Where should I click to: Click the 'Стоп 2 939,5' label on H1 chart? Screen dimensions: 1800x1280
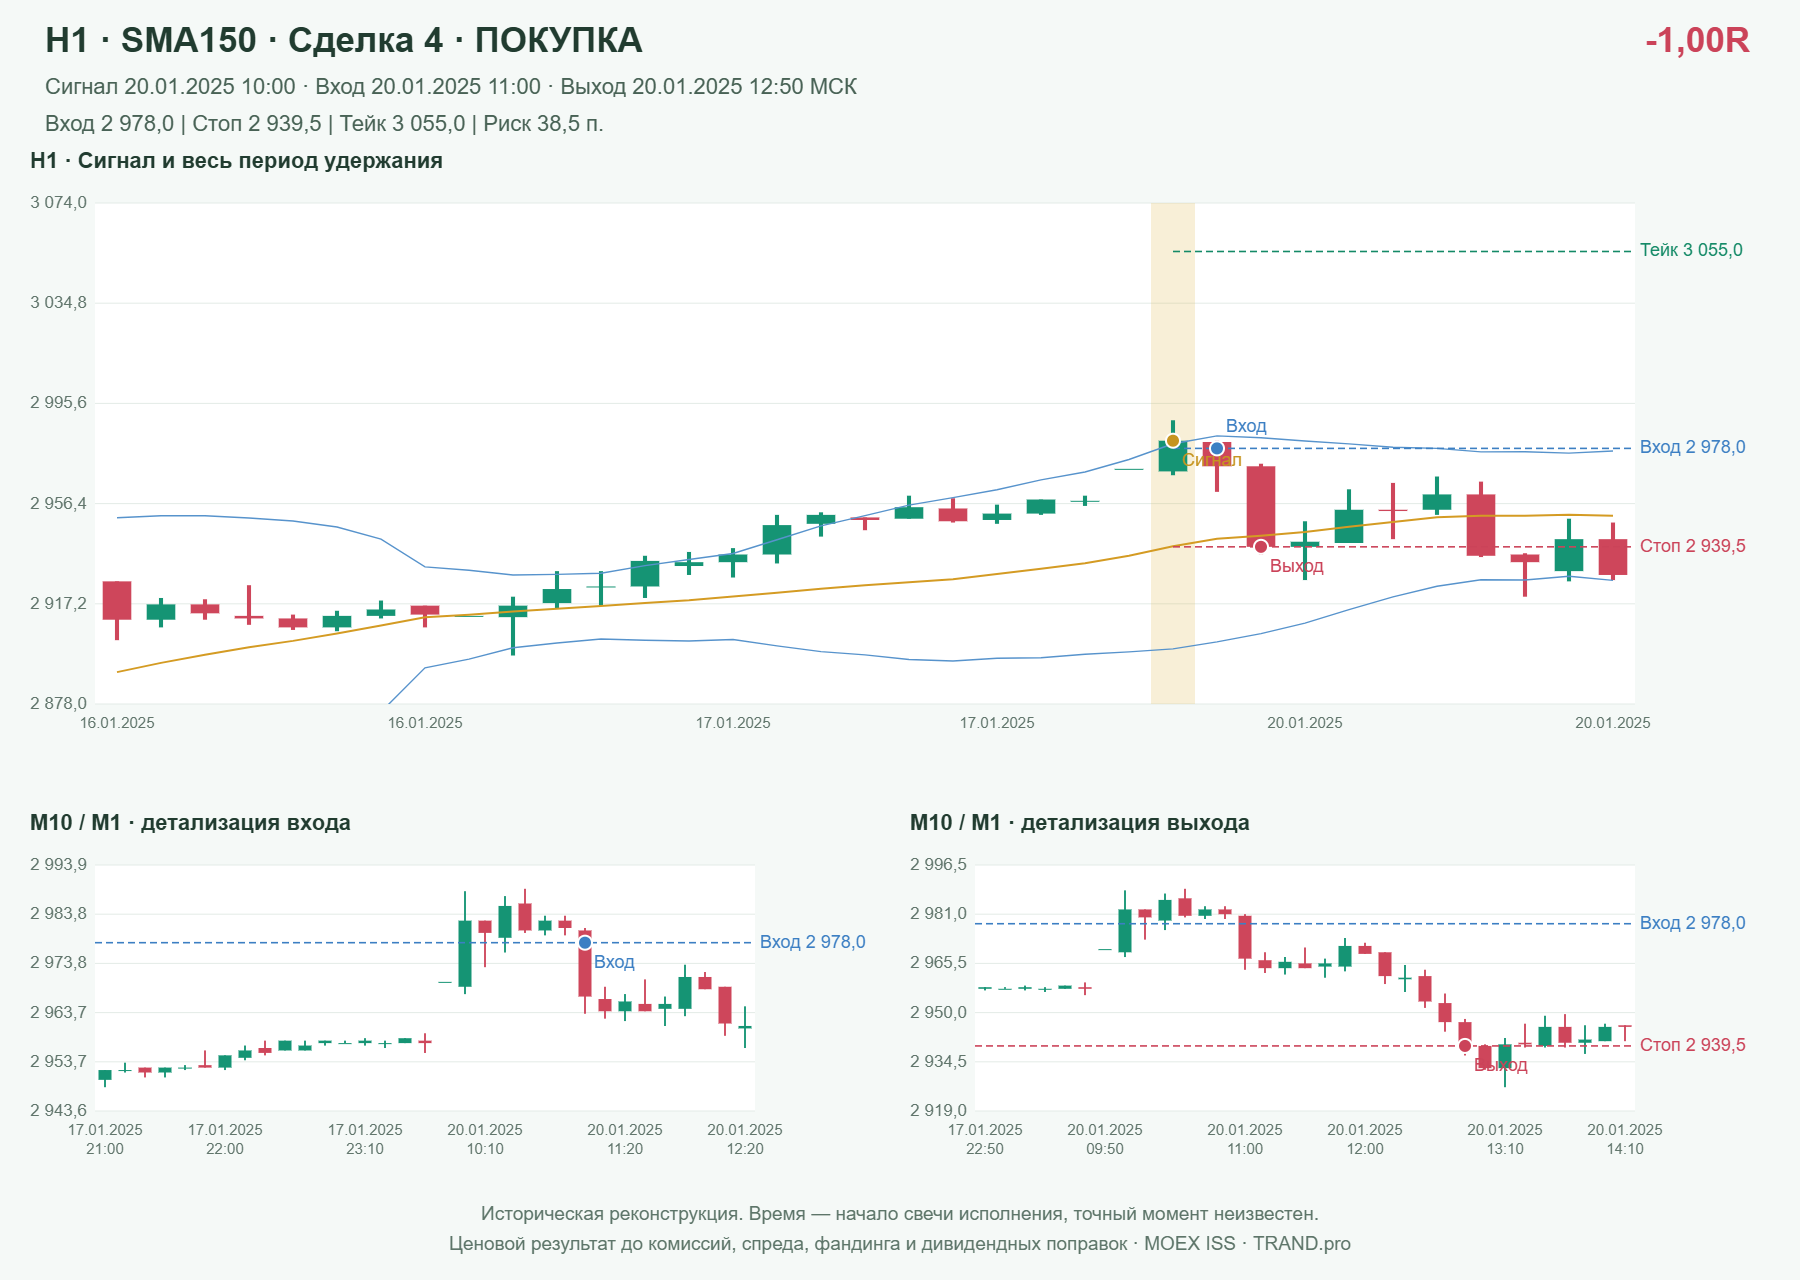pos(1693,546)
